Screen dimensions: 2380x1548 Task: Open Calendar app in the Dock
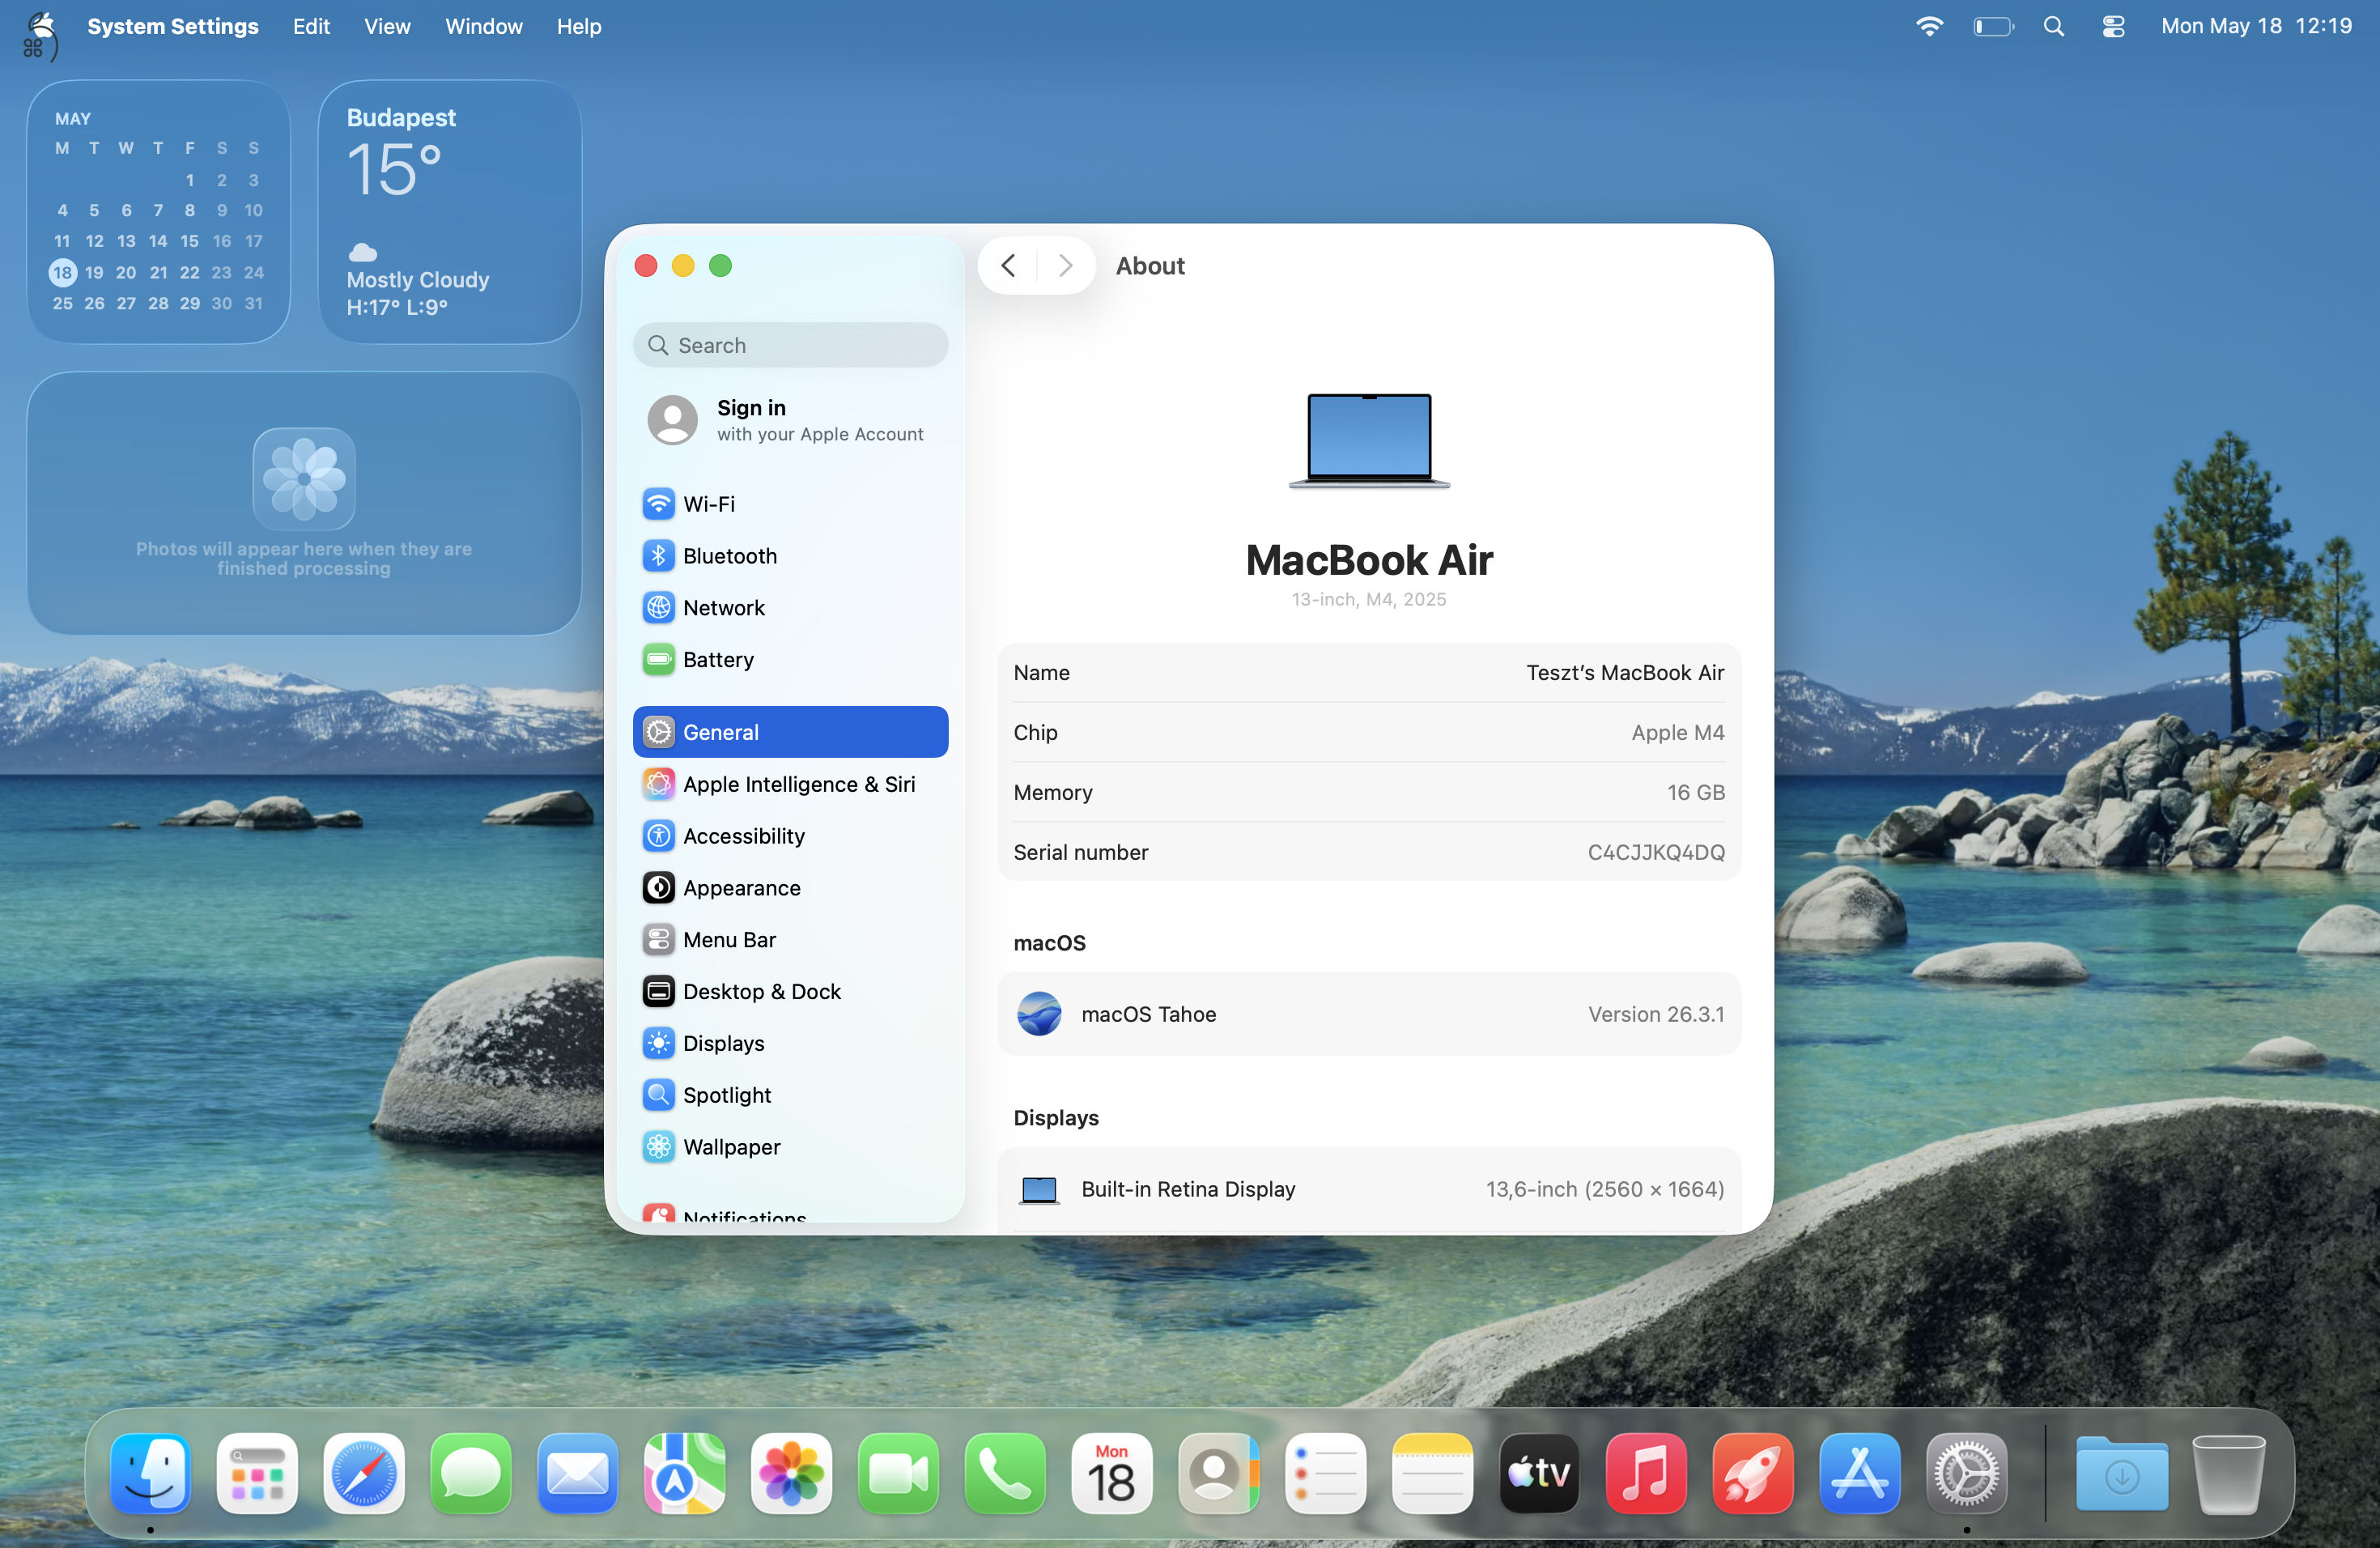point(1112,1474)
